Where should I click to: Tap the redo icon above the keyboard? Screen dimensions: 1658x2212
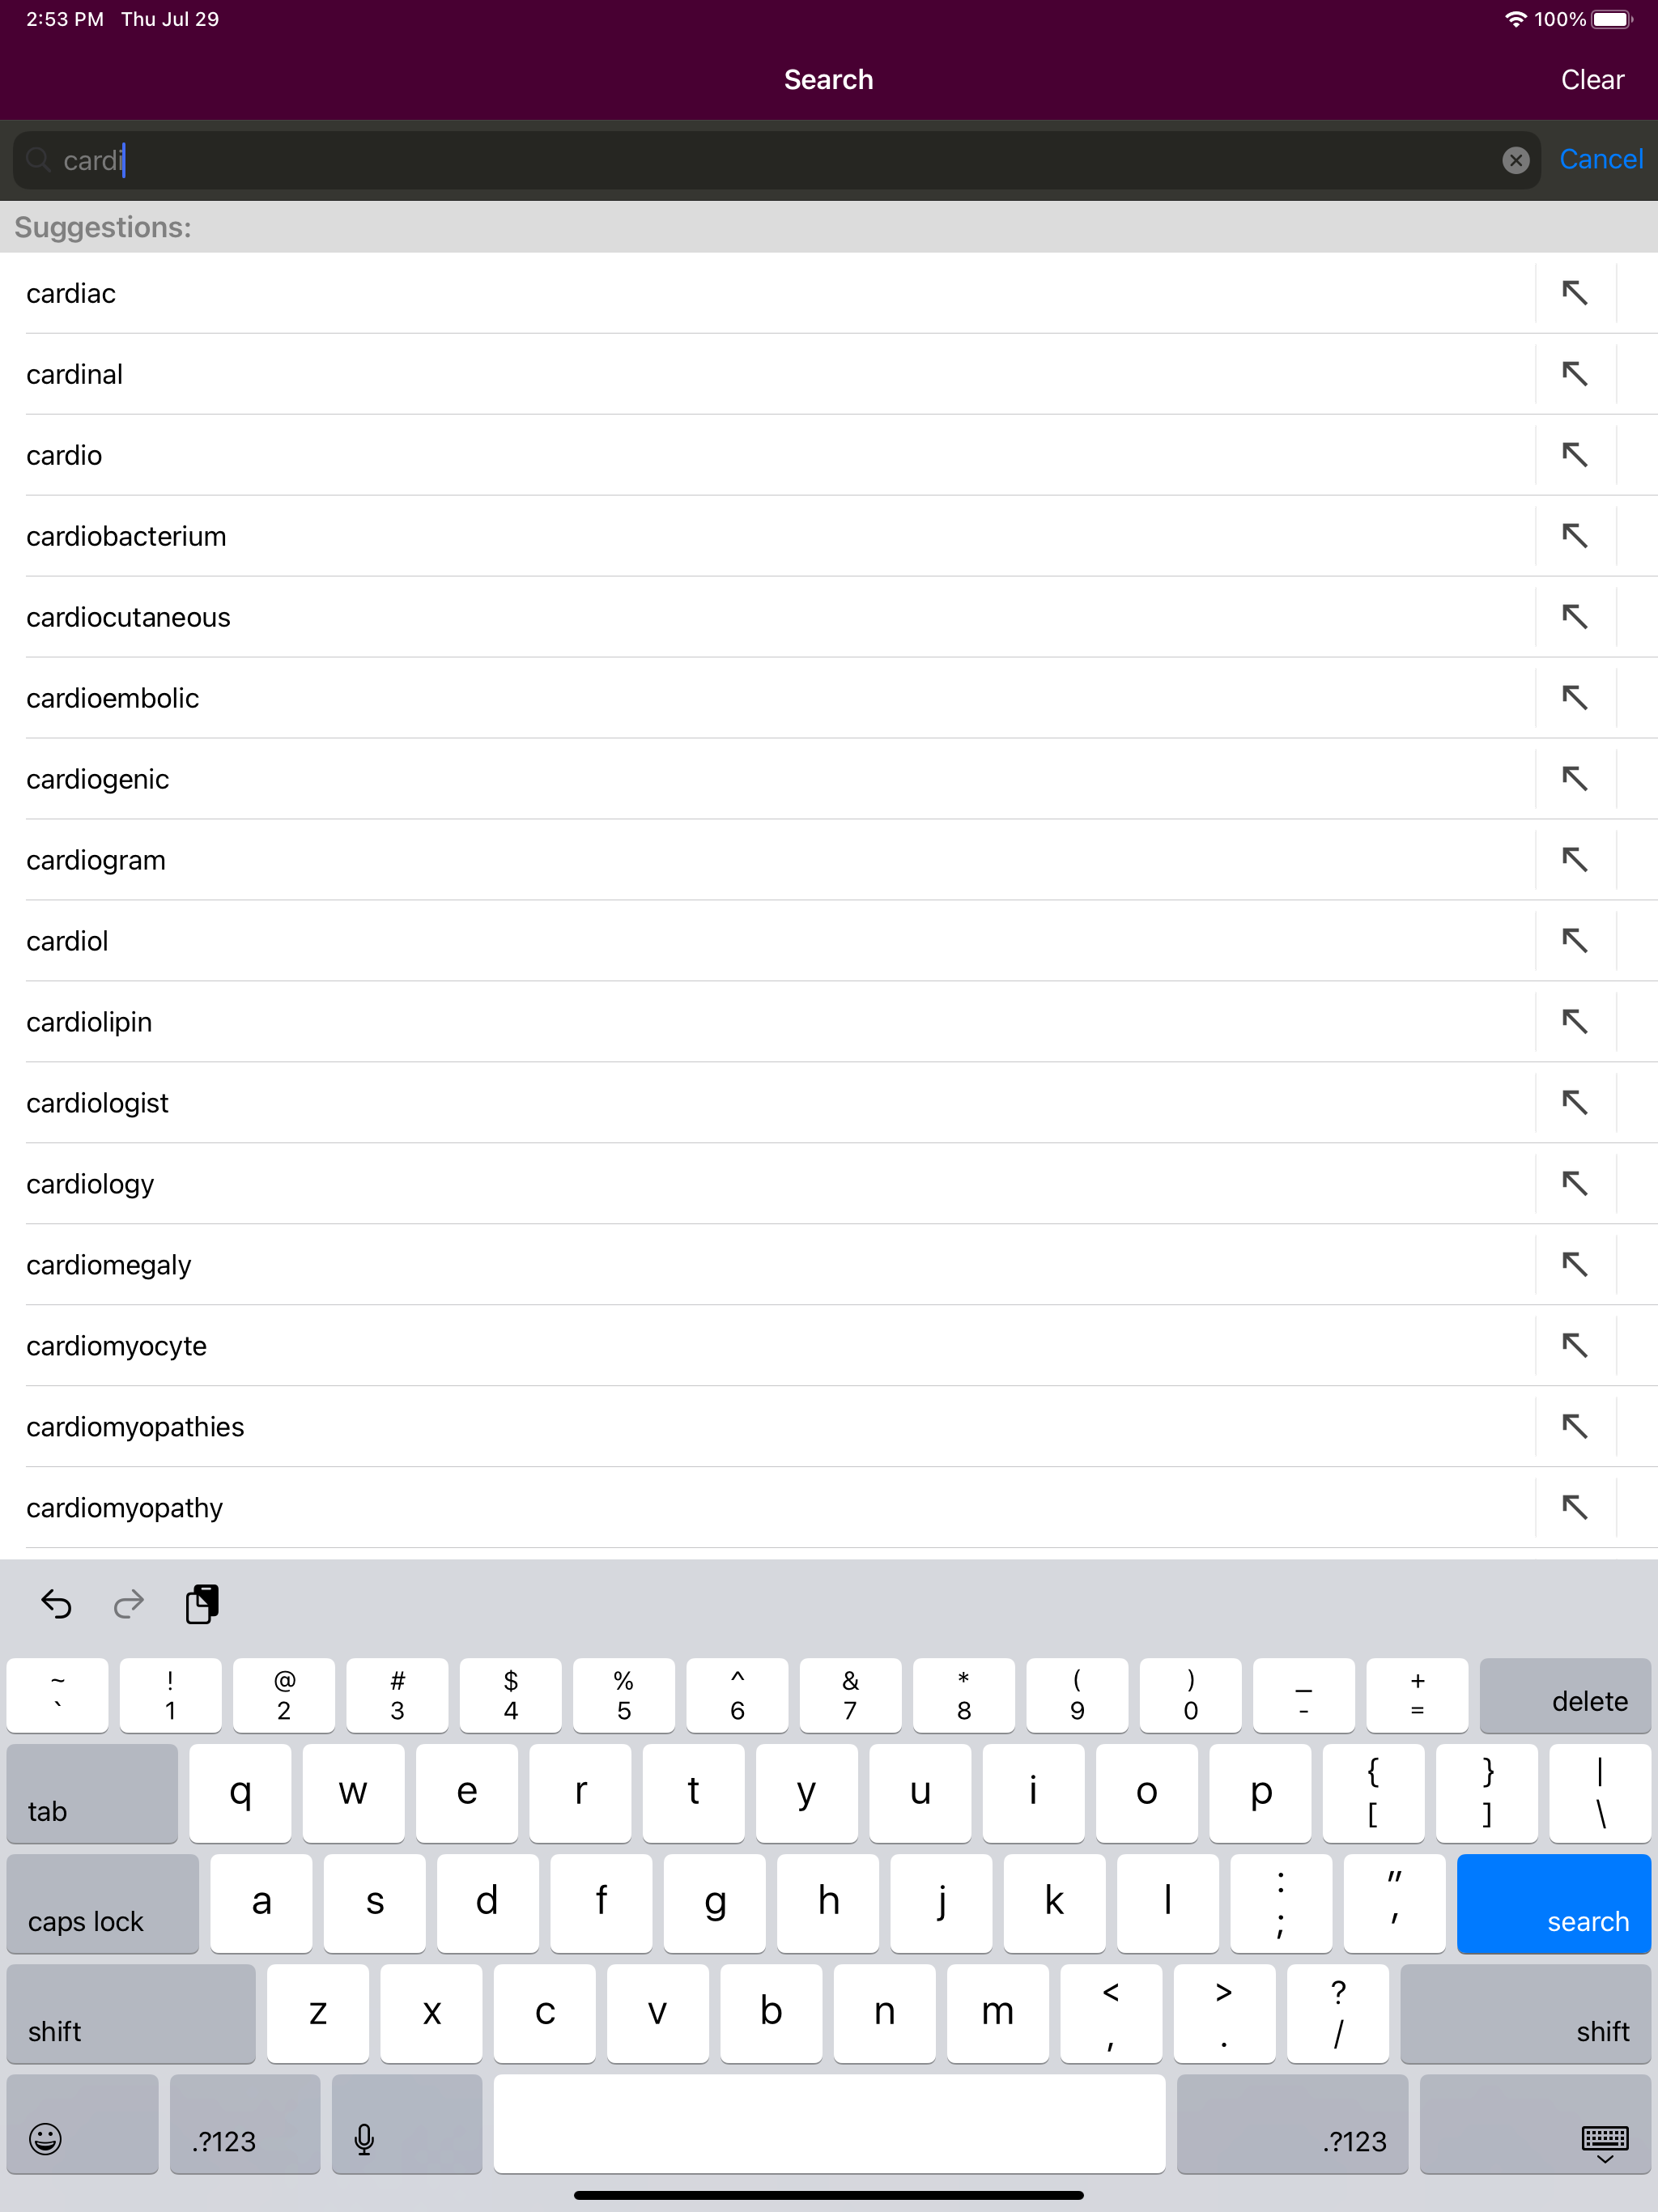[x=128, y=1604]
